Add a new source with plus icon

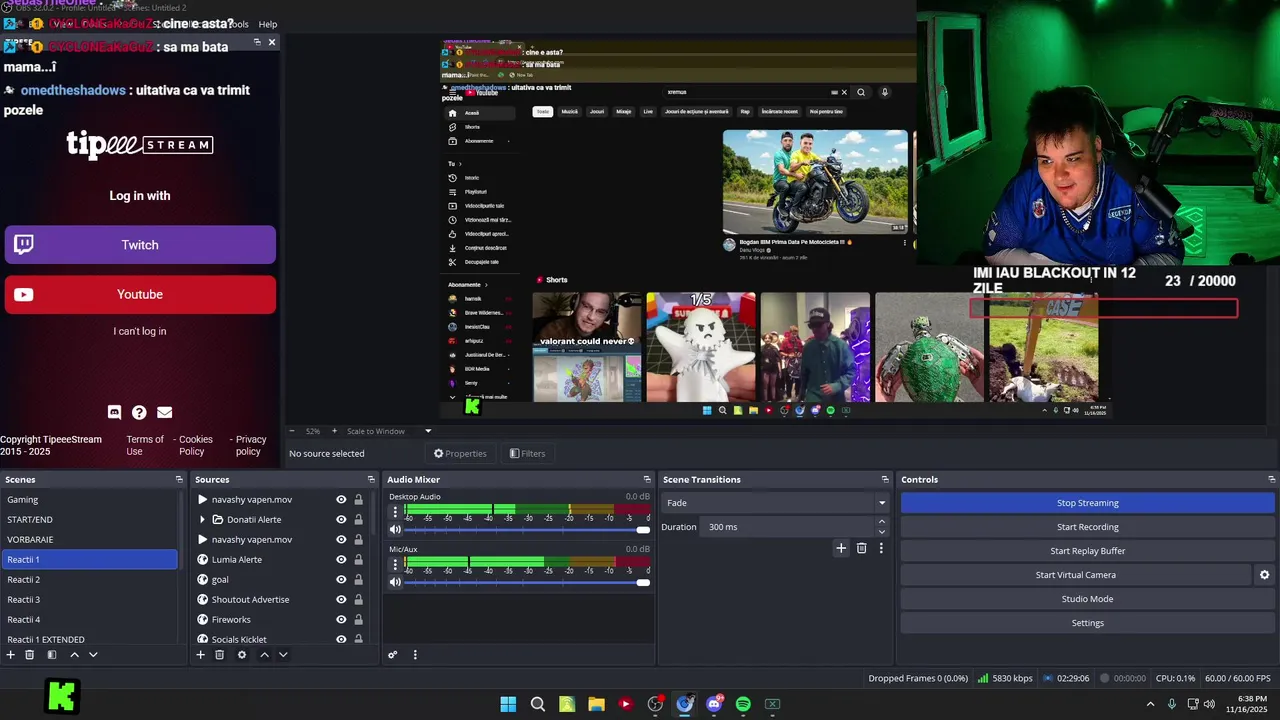click(200, 655)
